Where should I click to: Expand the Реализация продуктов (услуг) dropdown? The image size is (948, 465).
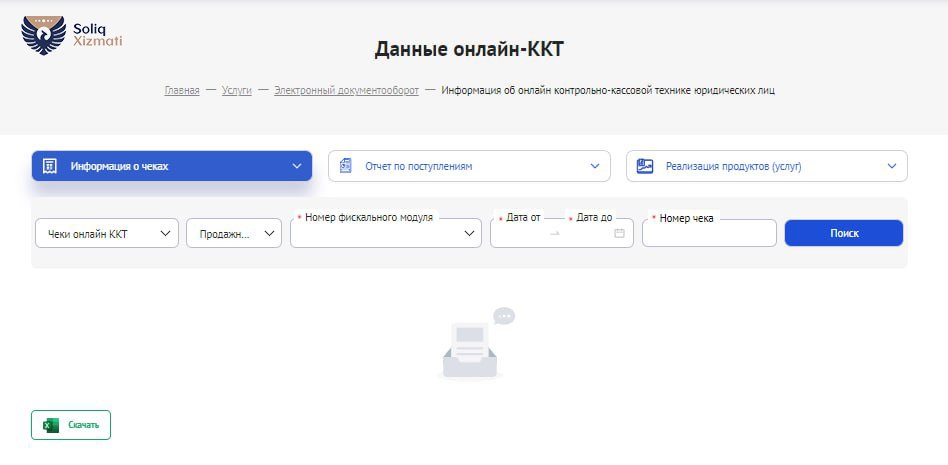pos(891,166)
